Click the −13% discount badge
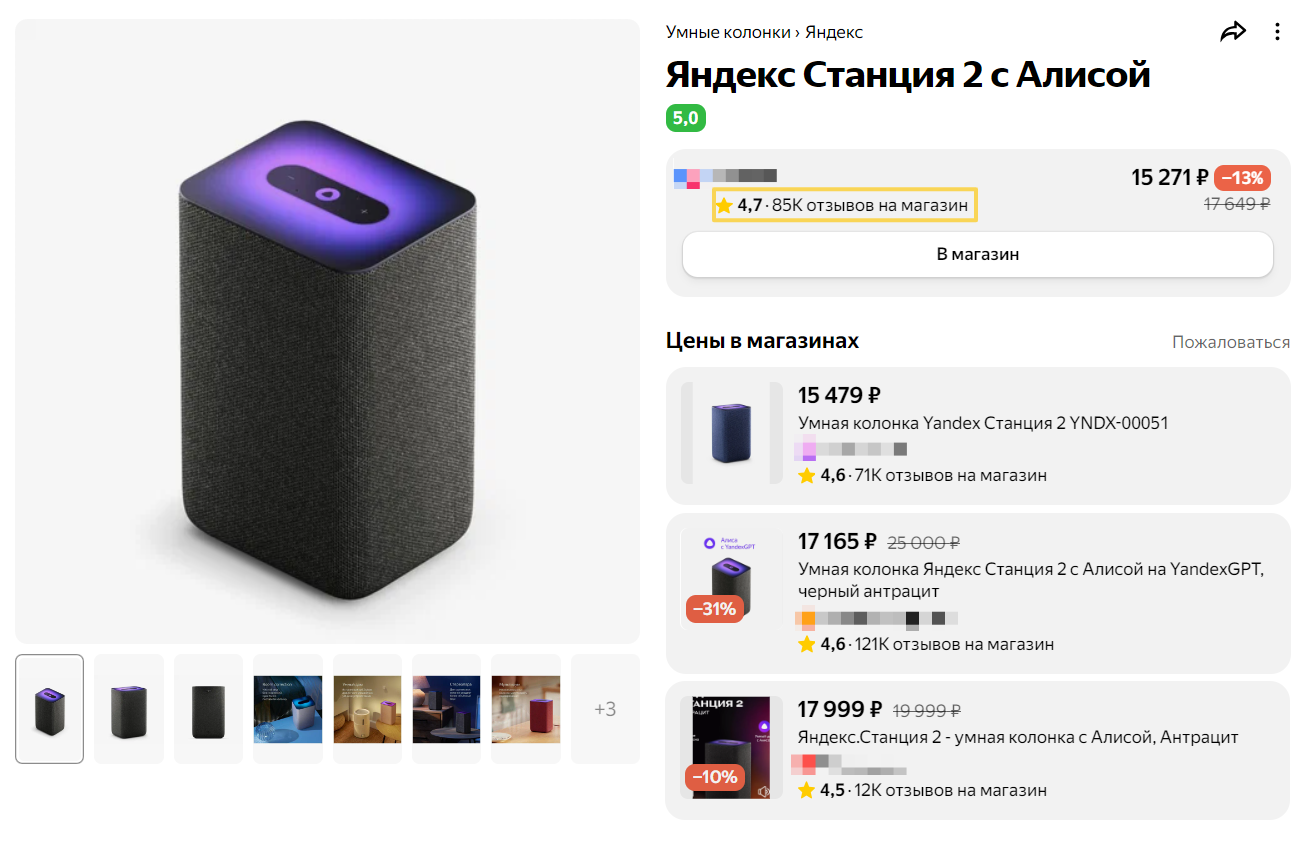The image size is (1307, 845). pos(1242,179)
